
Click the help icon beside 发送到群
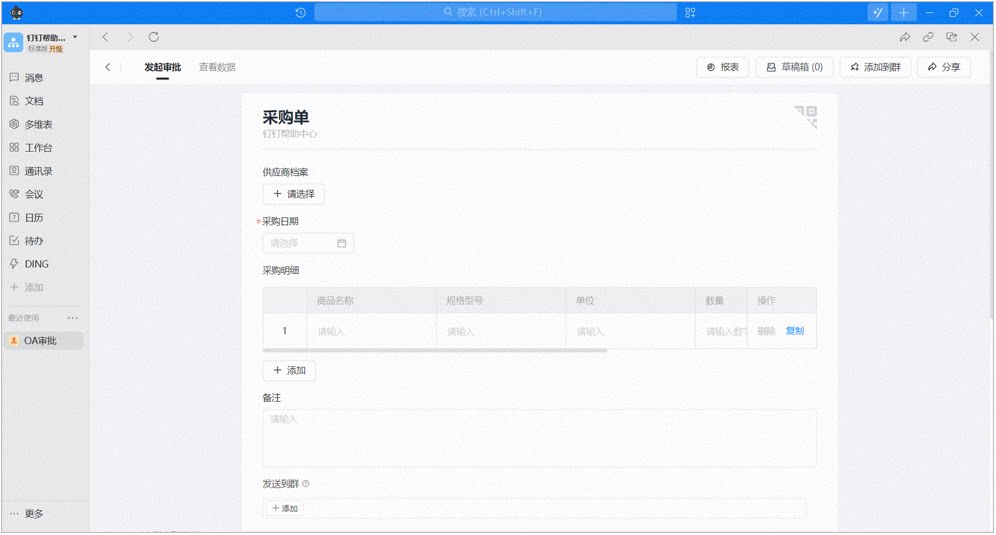pos(306,484)
